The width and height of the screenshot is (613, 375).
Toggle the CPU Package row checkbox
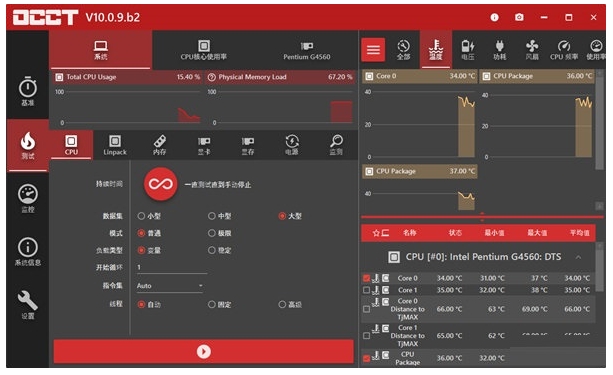coord(366,358)
